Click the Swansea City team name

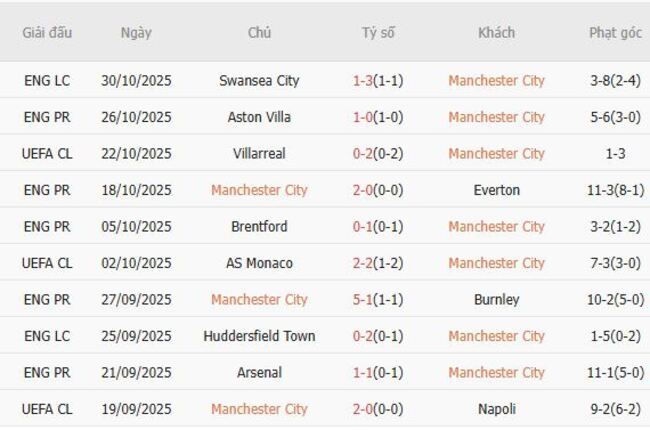click(x=259, y=80)
